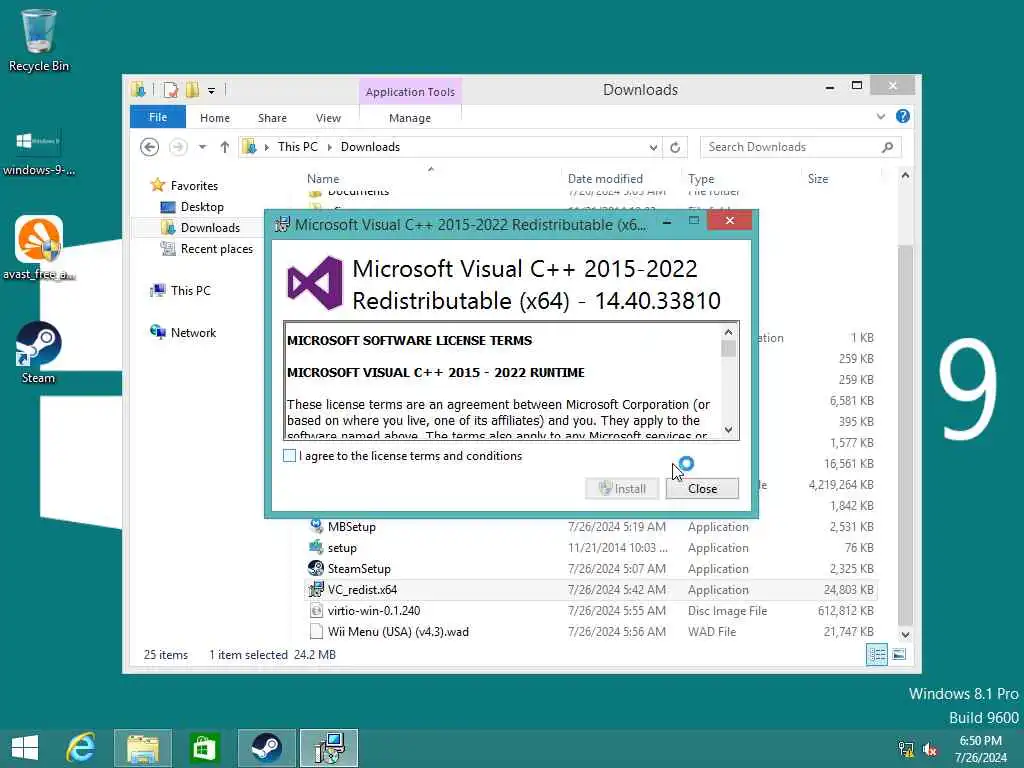Open the Windows Start button
Image resolution: width=1024 pixels, height=768 pixels.
[x=25, y=748]
